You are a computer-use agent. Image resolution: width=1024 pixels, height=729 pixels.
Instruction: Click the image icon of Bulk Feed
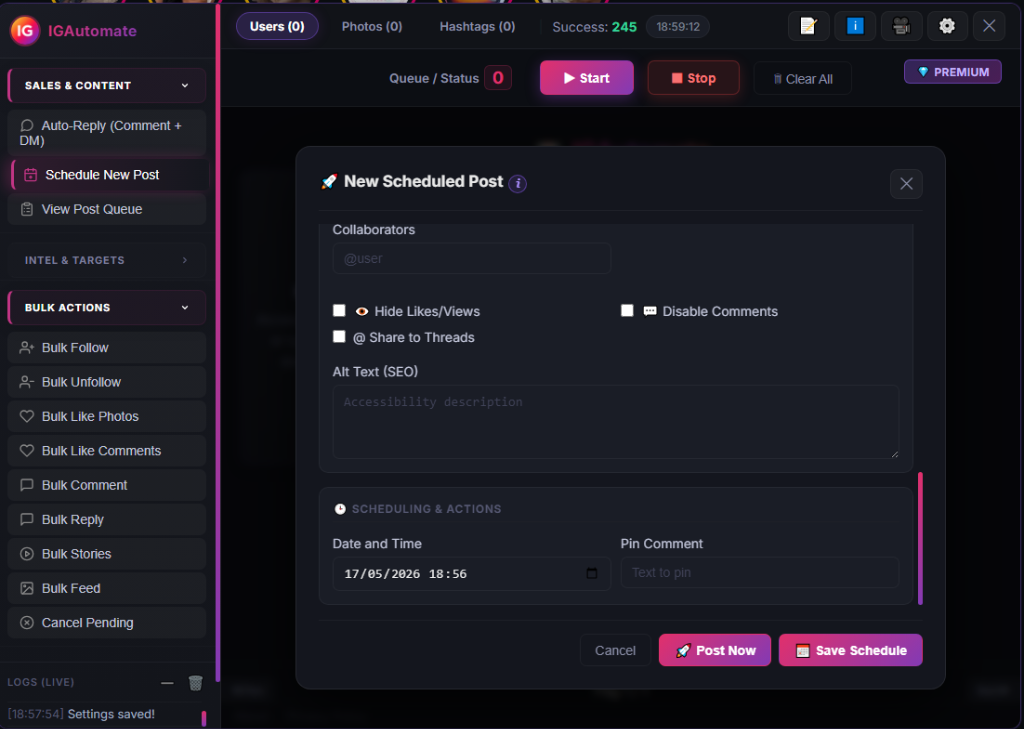[x=27, y=589]
